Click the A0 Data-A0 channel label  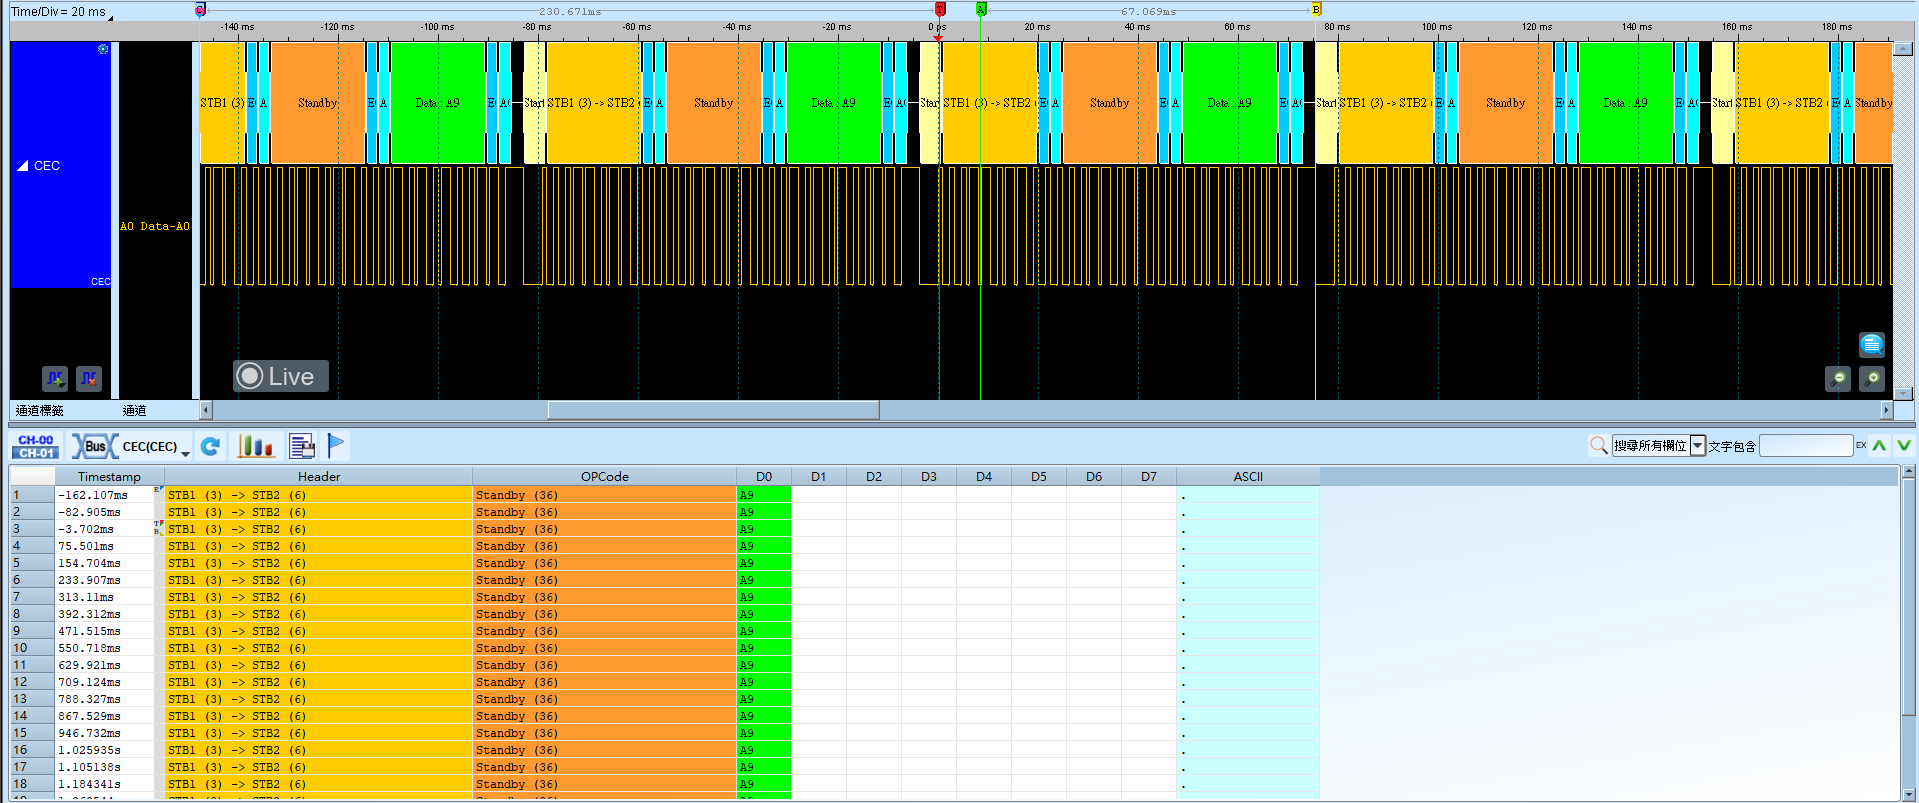coord(155,227)
